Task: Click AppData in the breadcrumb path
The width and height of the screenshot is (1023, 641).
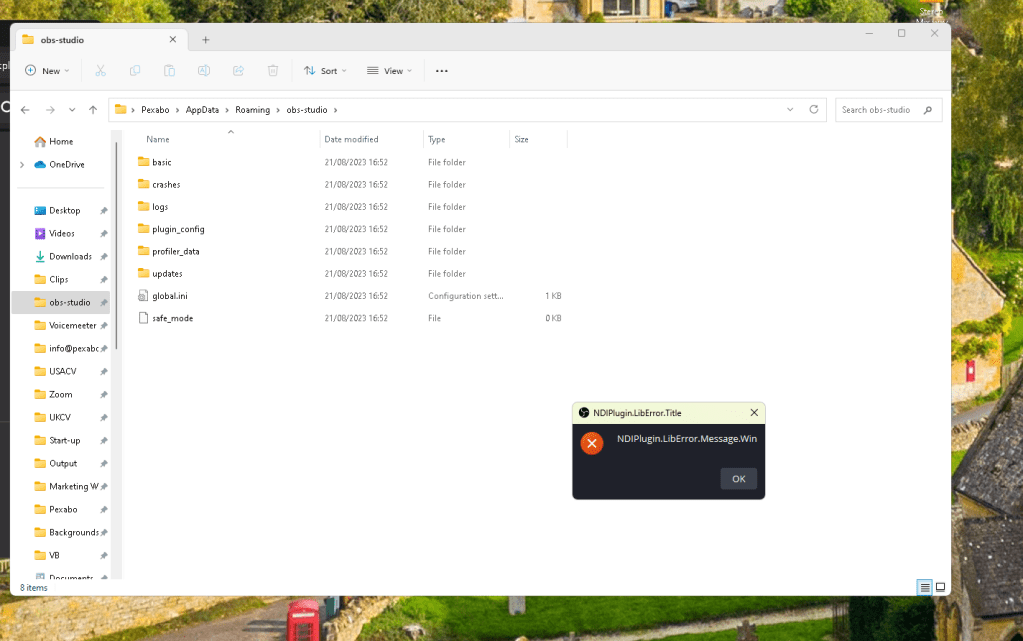Action: pyautogui.click(x=202, y=110)
